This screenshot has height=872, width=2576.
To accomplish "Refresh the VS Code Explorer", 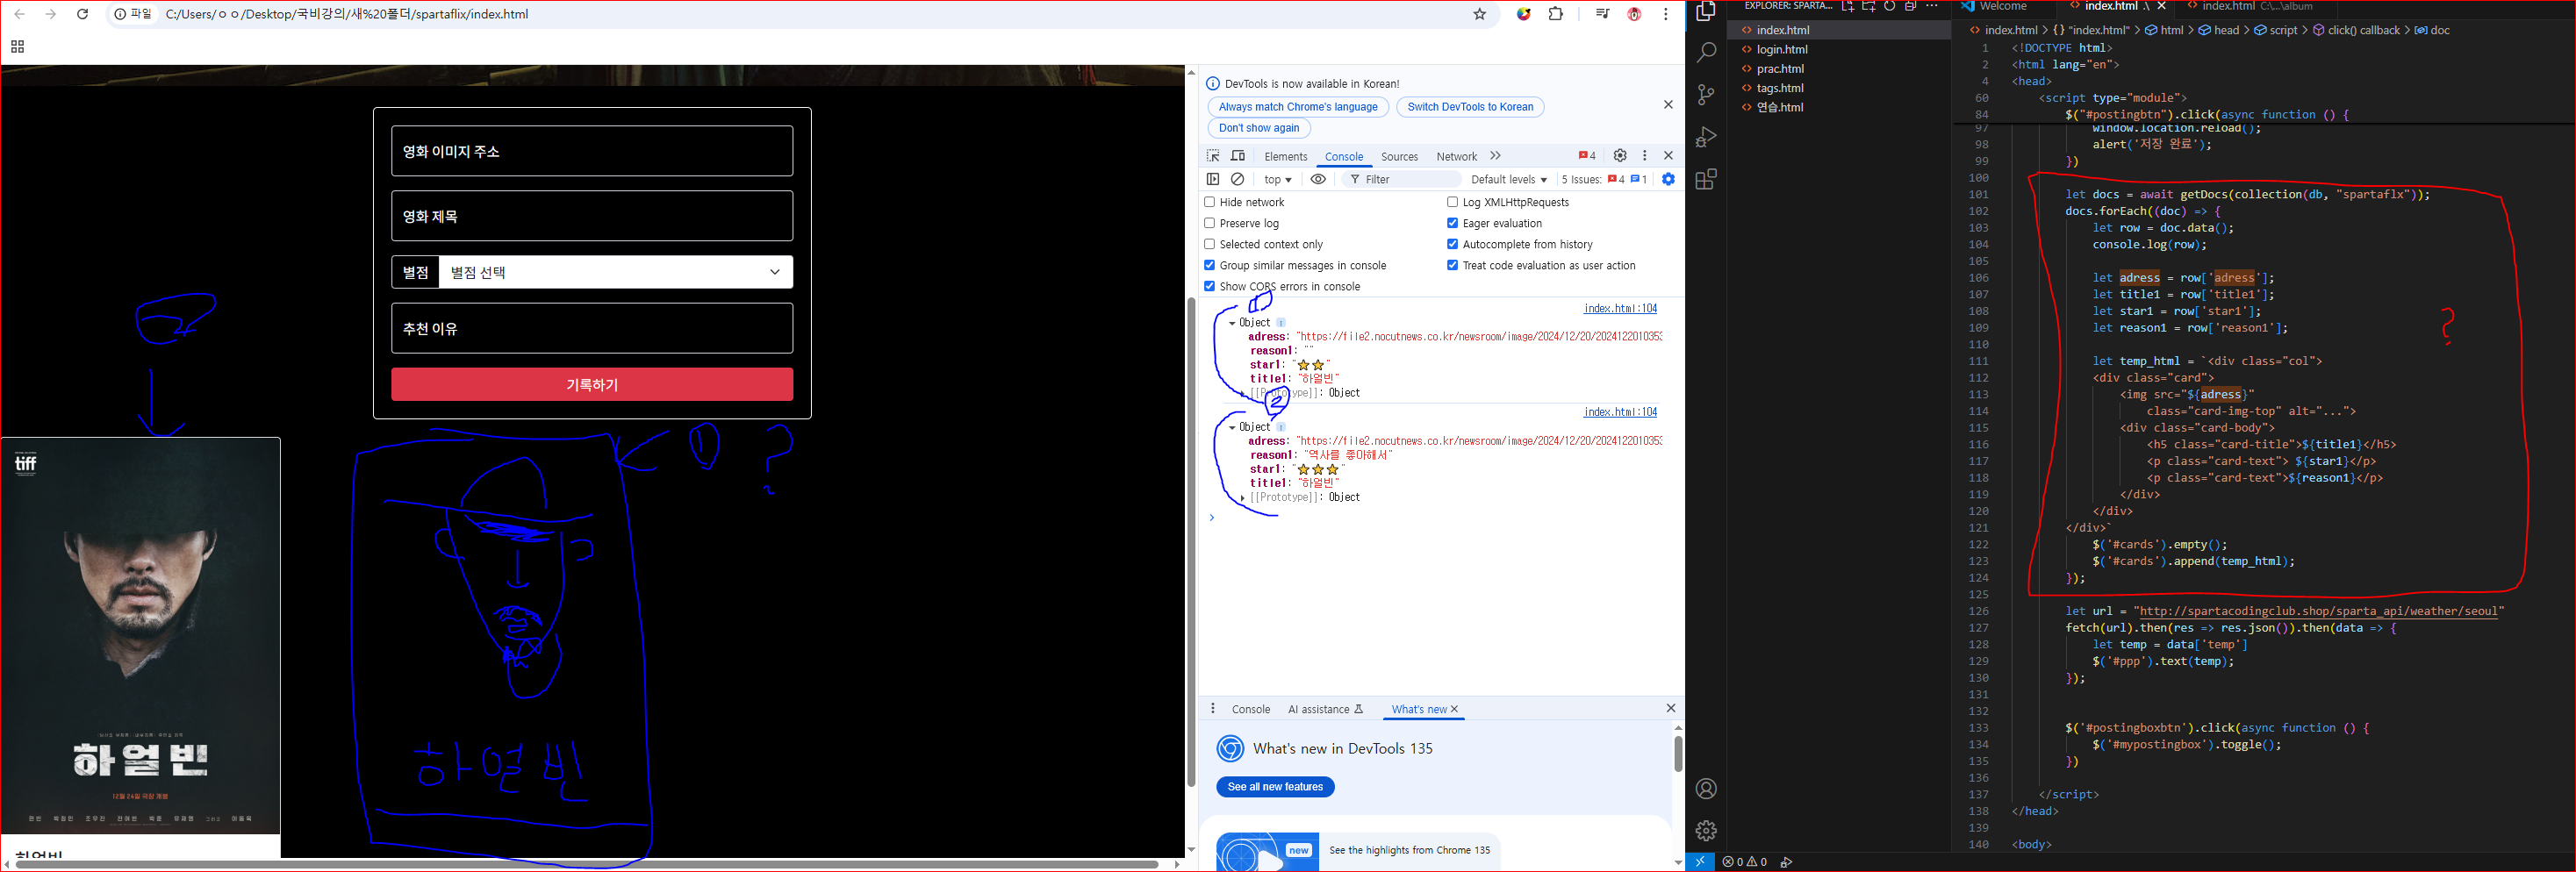I will (1890, 6).
